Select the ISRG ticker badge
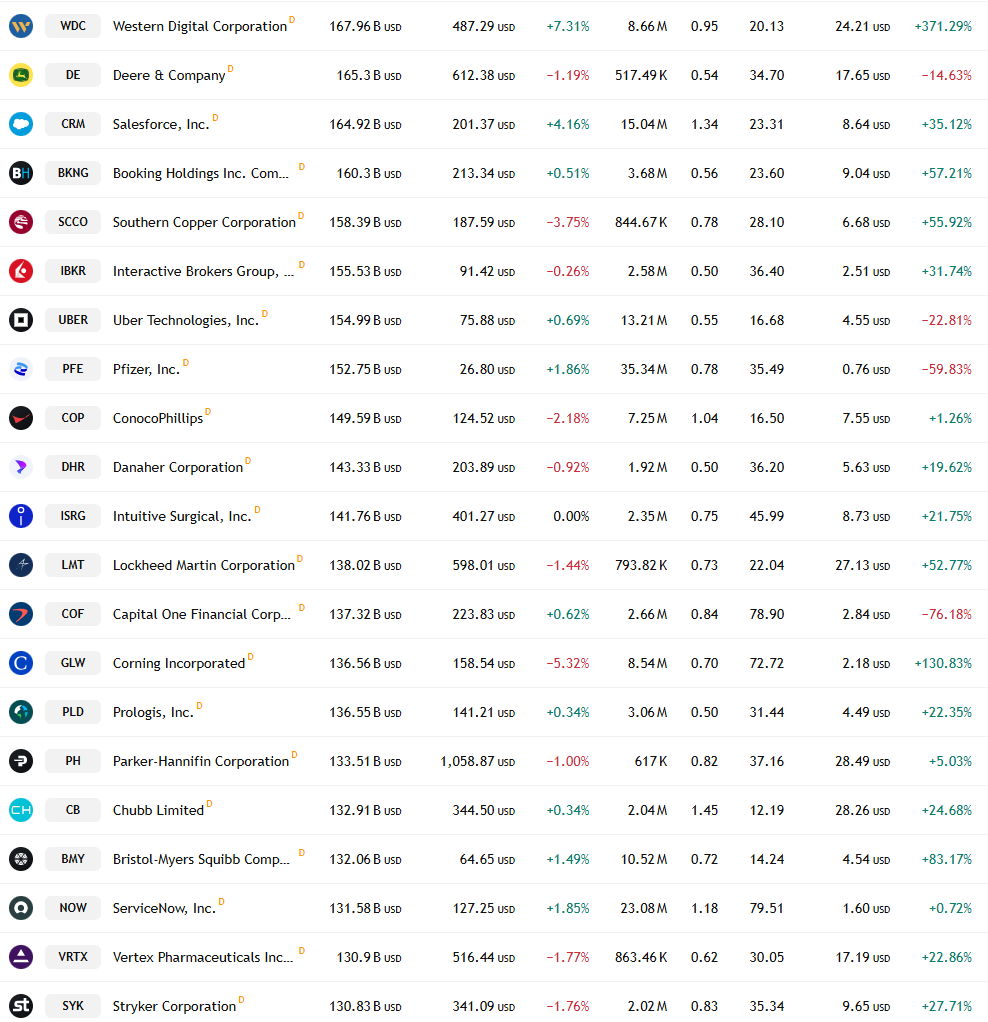Screen dimensions: 988x1022 73,516
